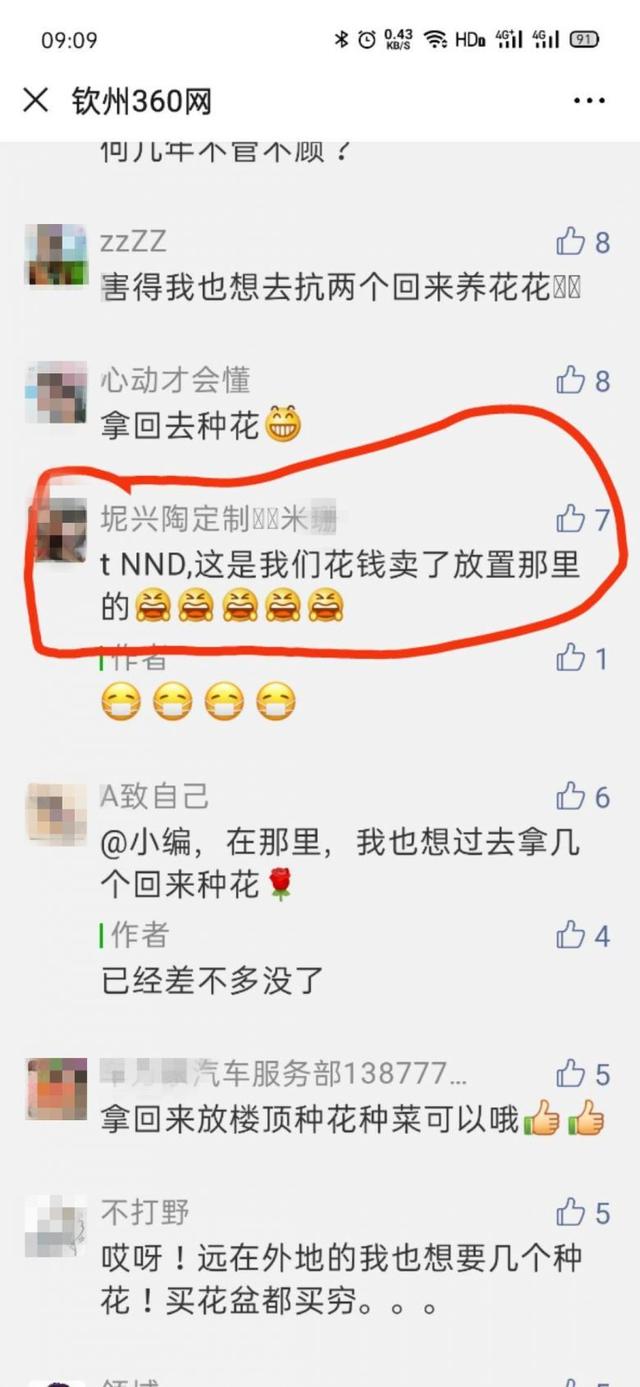The width and height of the screenshot is (640, 1387).
Task: Tap the comment 拿回来放楼顶种花种菜可以哦
Action: click(310, 1119)
